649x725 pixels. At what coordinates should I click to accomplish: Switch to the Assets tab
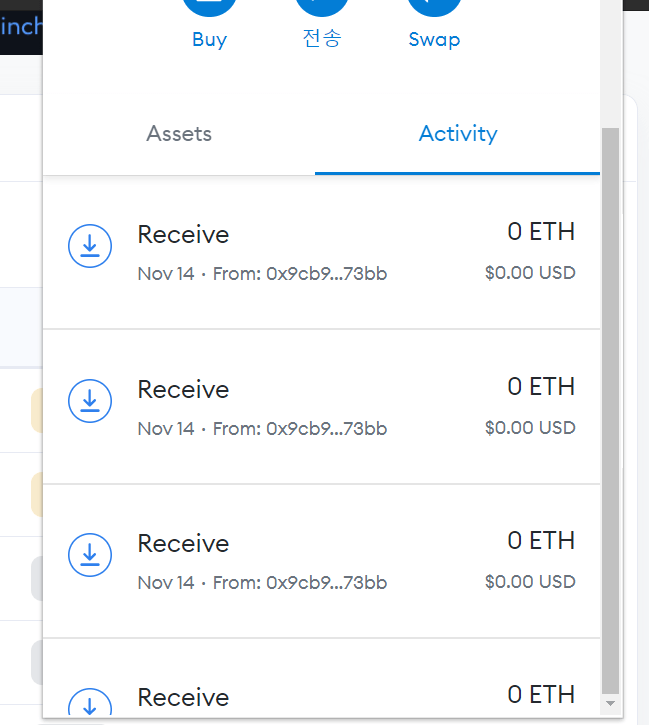(179, 134)
